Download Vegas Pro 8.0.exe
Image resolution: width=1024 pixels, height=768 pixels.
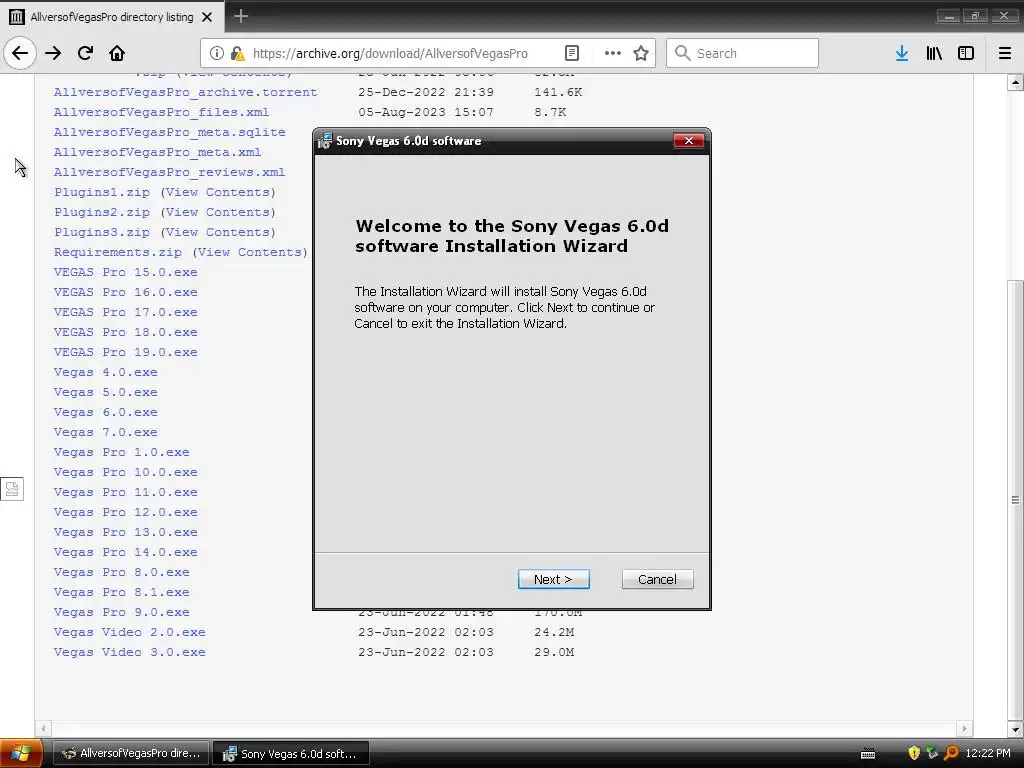pyautogui.click(x=121, y=572)
